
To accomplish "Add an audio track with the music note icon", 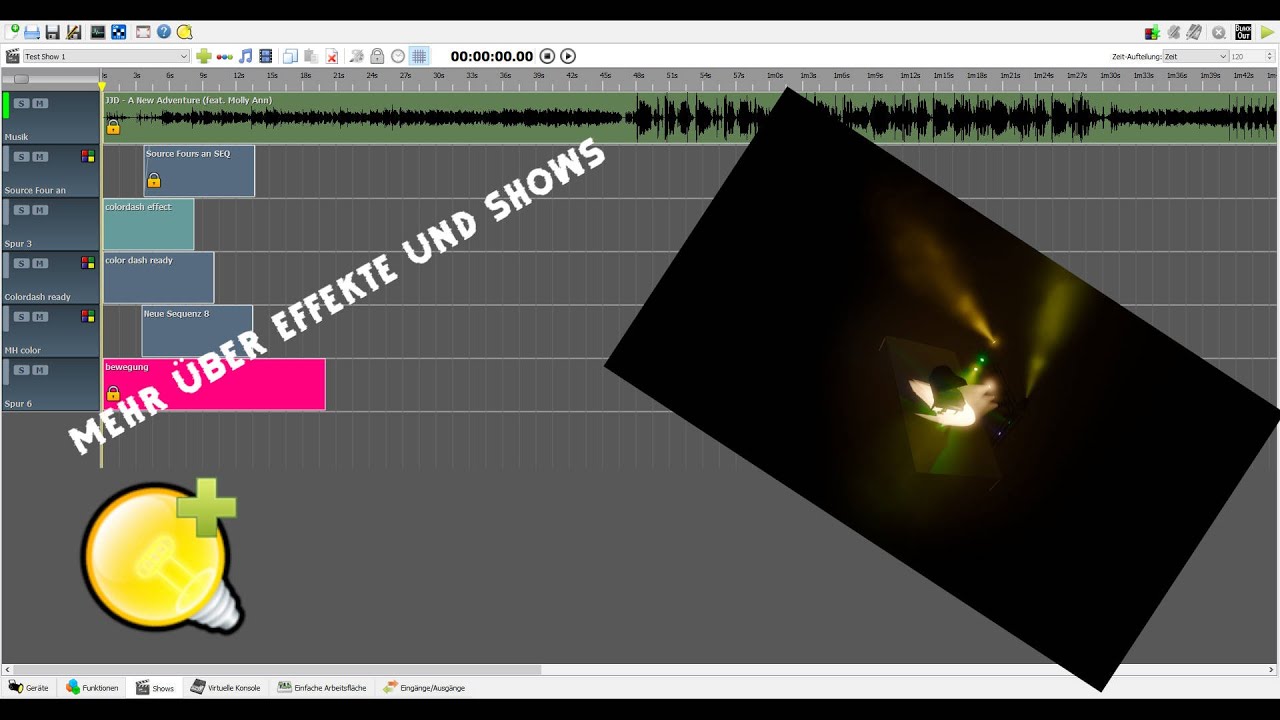I will click(246, 56).
